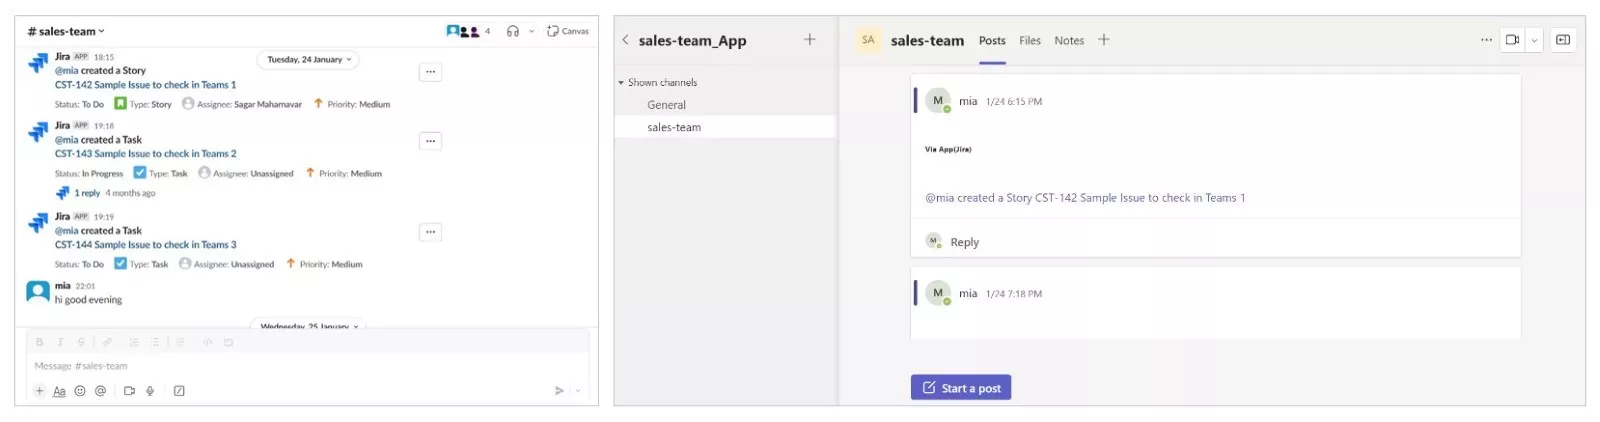Click mia's avatar on the 'hi good evening' message

pos(38,291)
